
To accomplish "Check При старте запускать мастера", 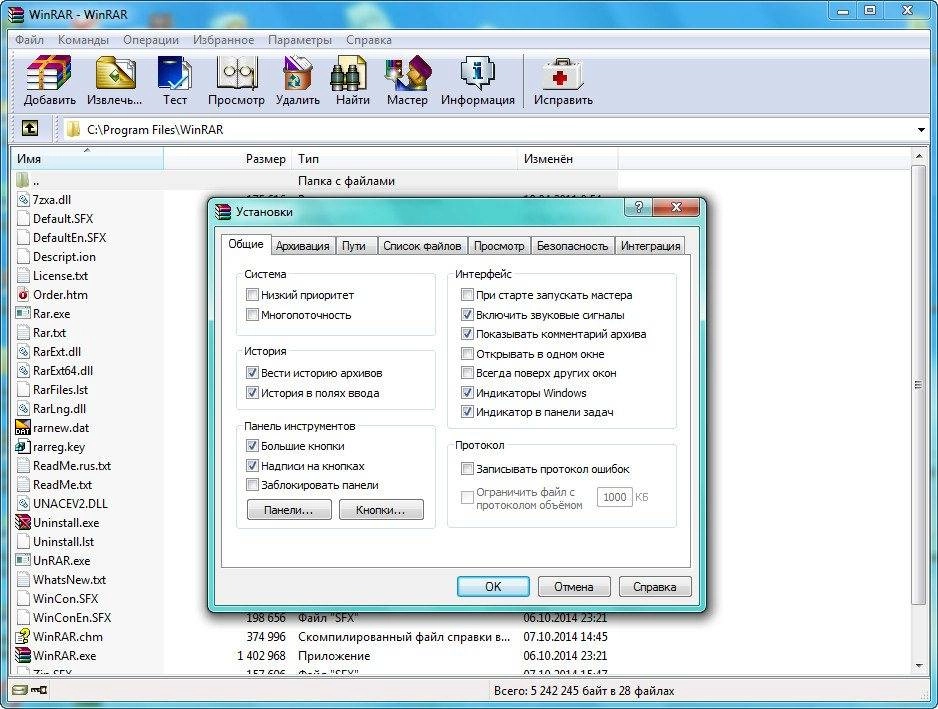I will pos(467,294).
